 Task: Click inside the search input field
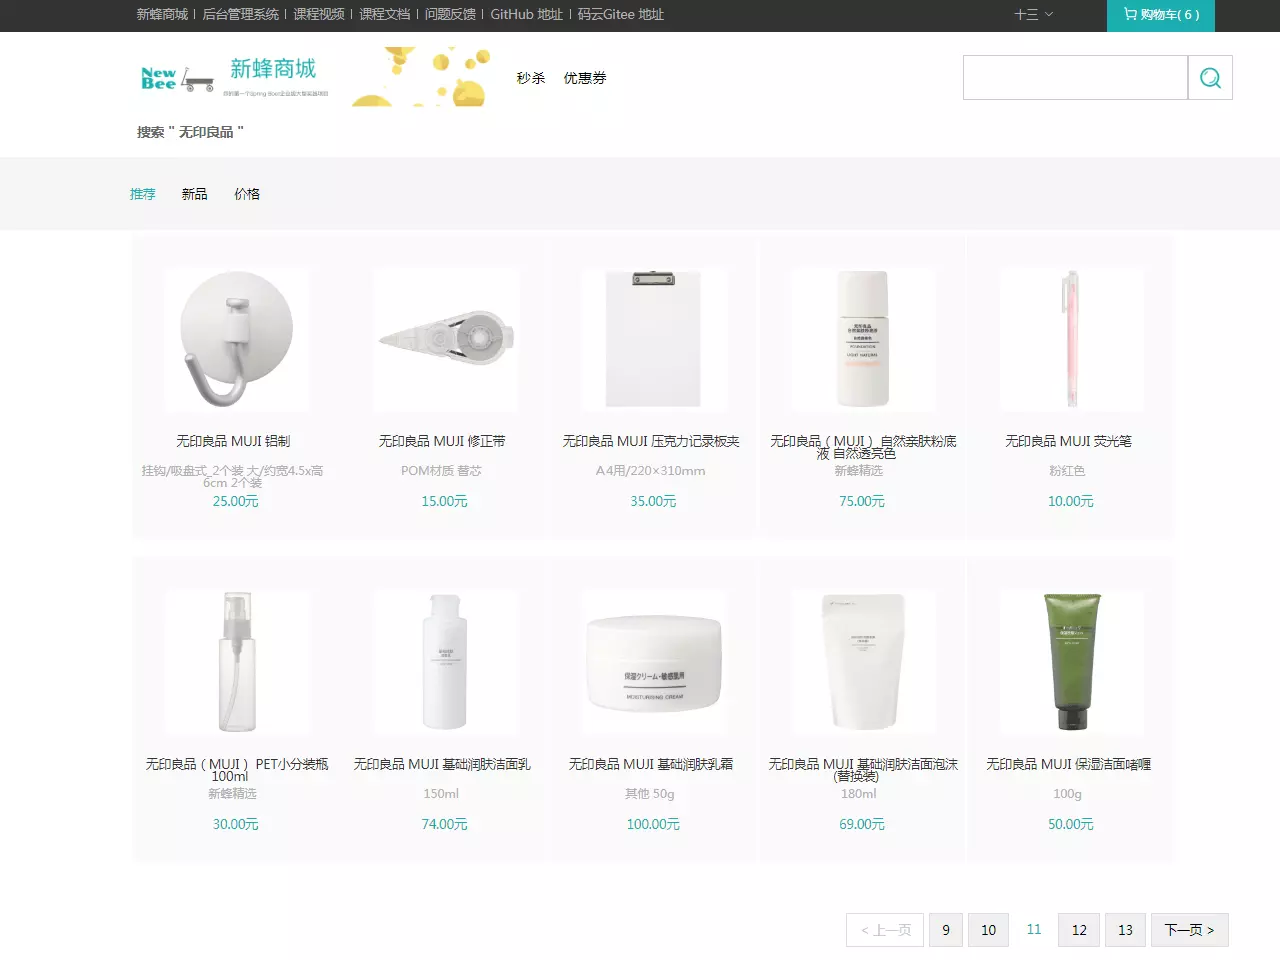pyautogui.click(x=1075, y=77)
